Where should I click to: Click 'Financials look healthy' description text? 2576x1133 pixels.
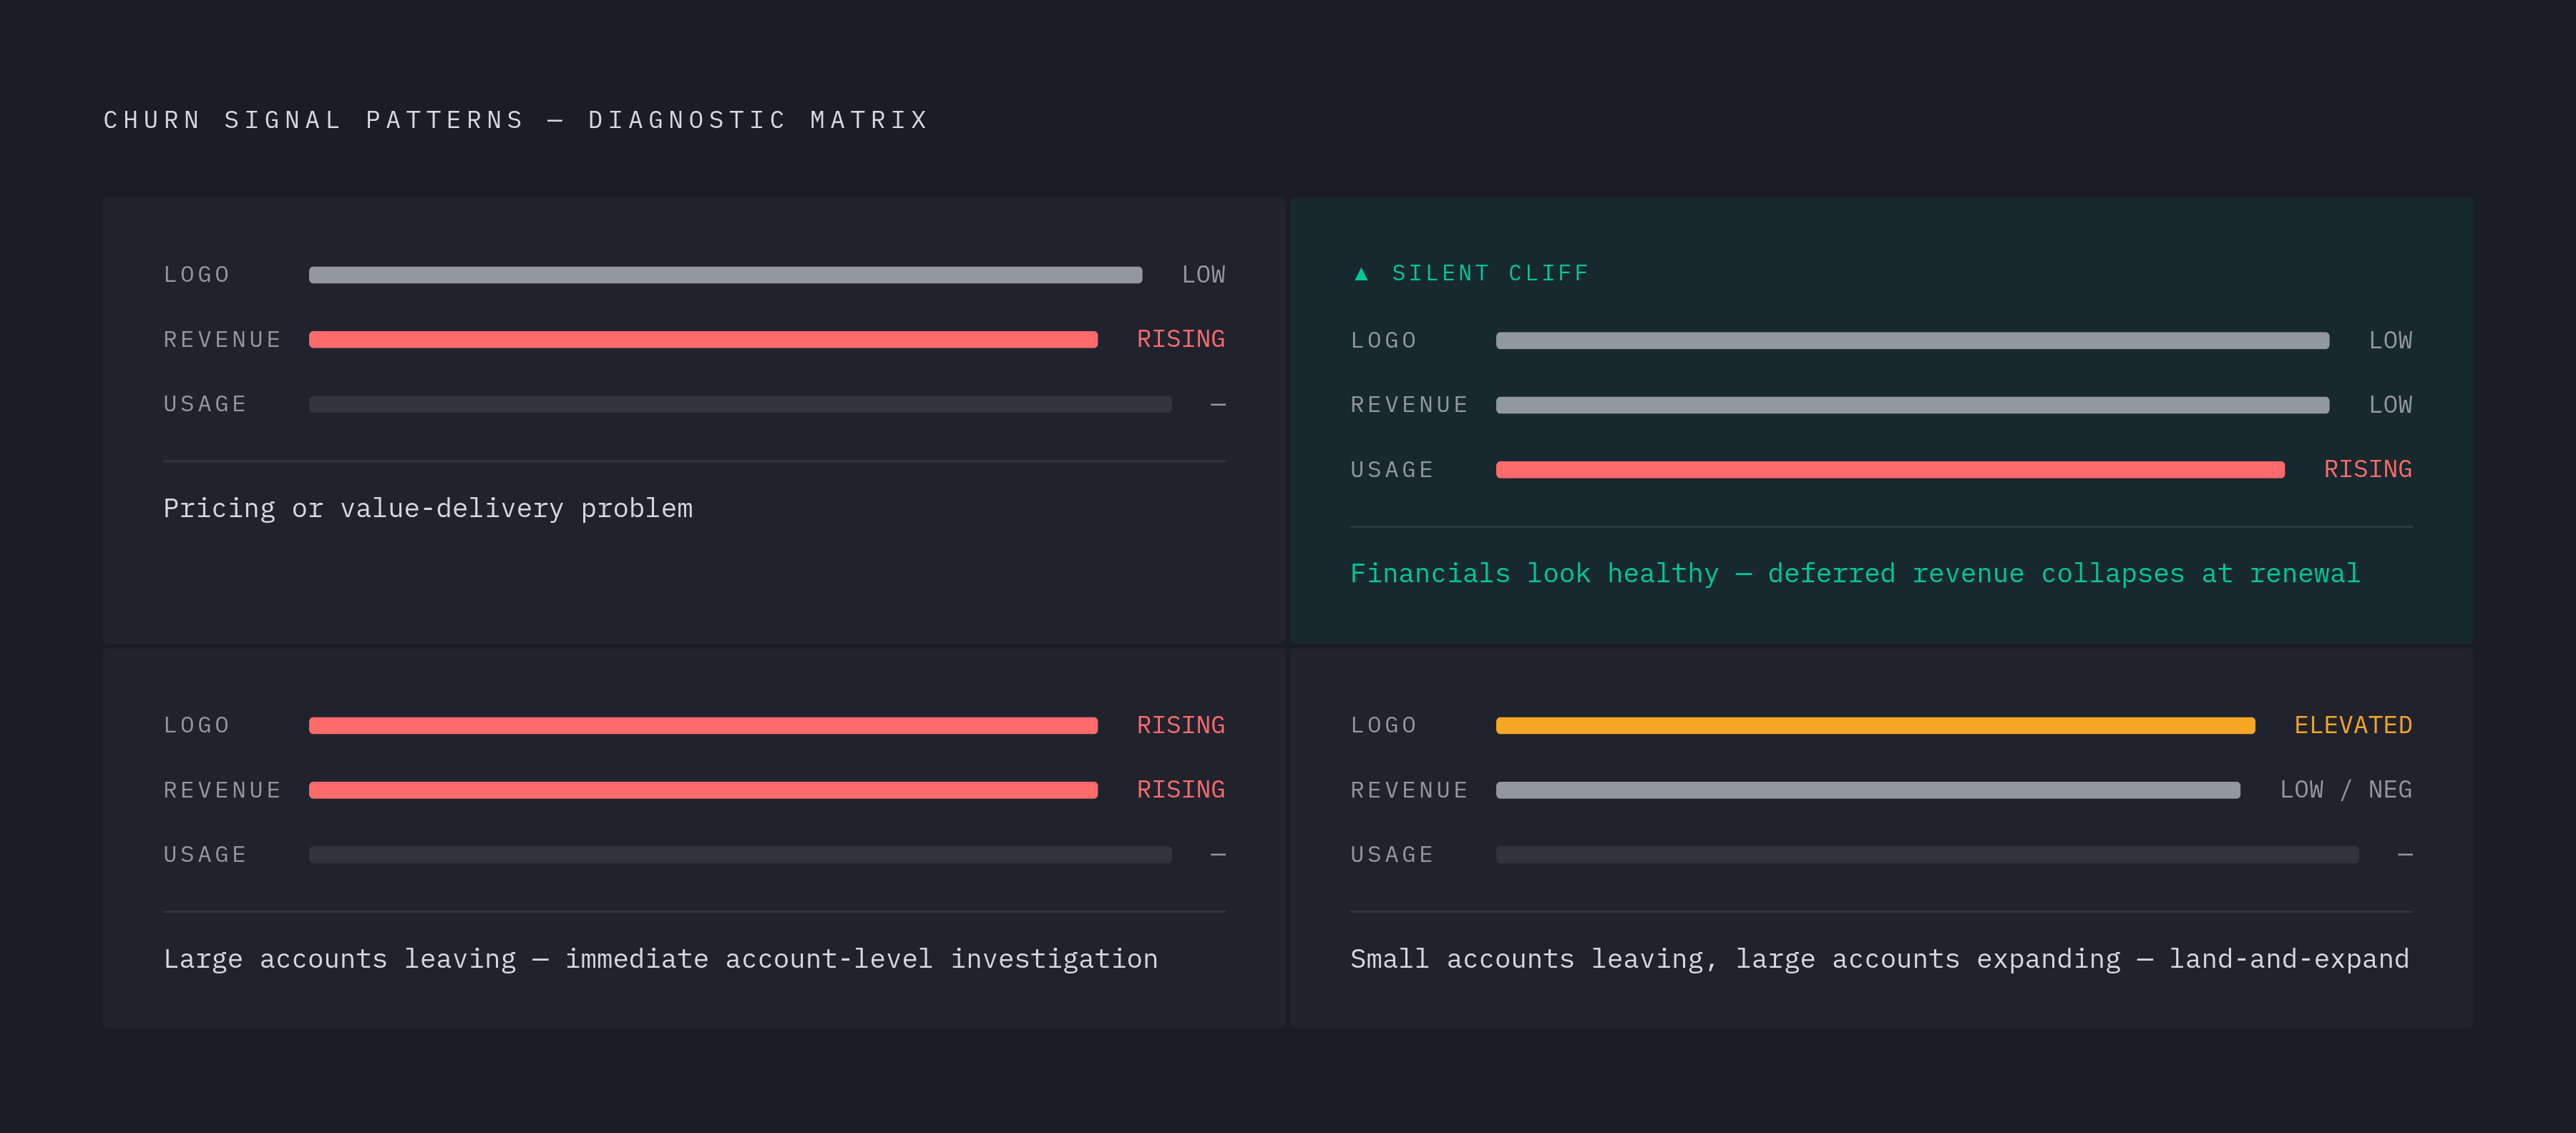click(1855, 574)
